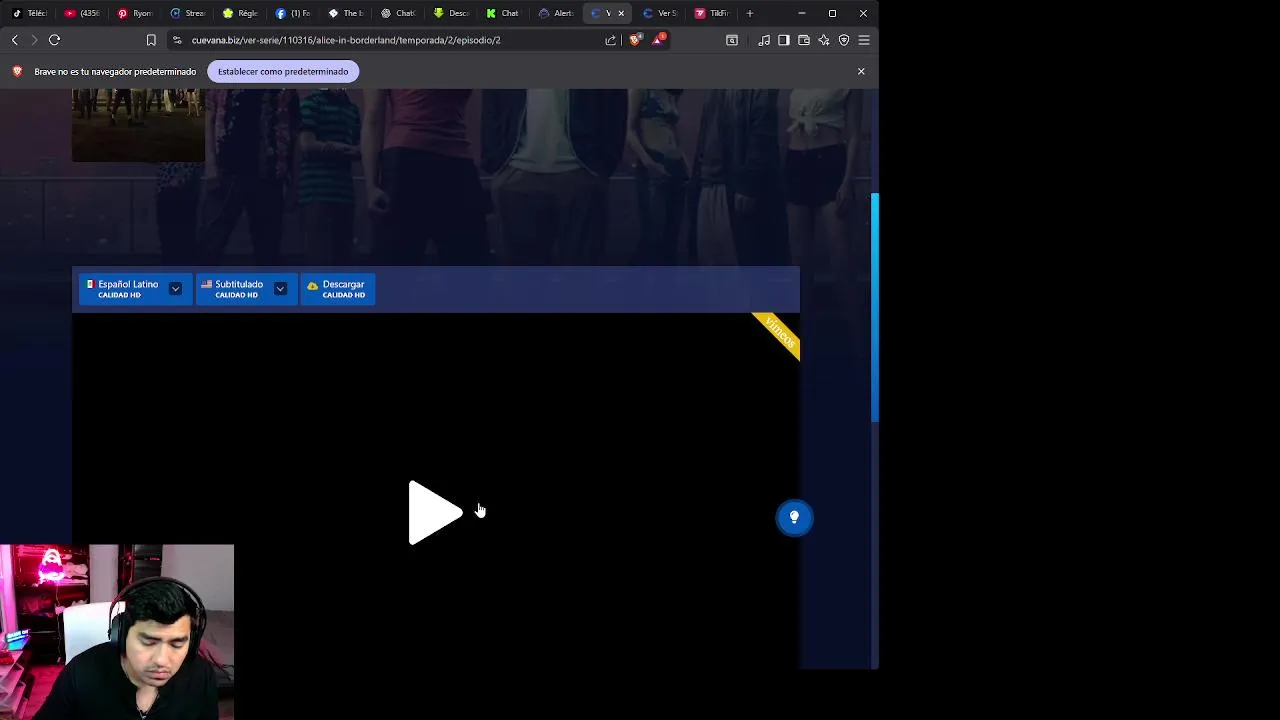The height and width of the screenshot is (720, 1280).
Task: Click the picture-in-picture toolbar icon
Action: (x=732, y=40)
